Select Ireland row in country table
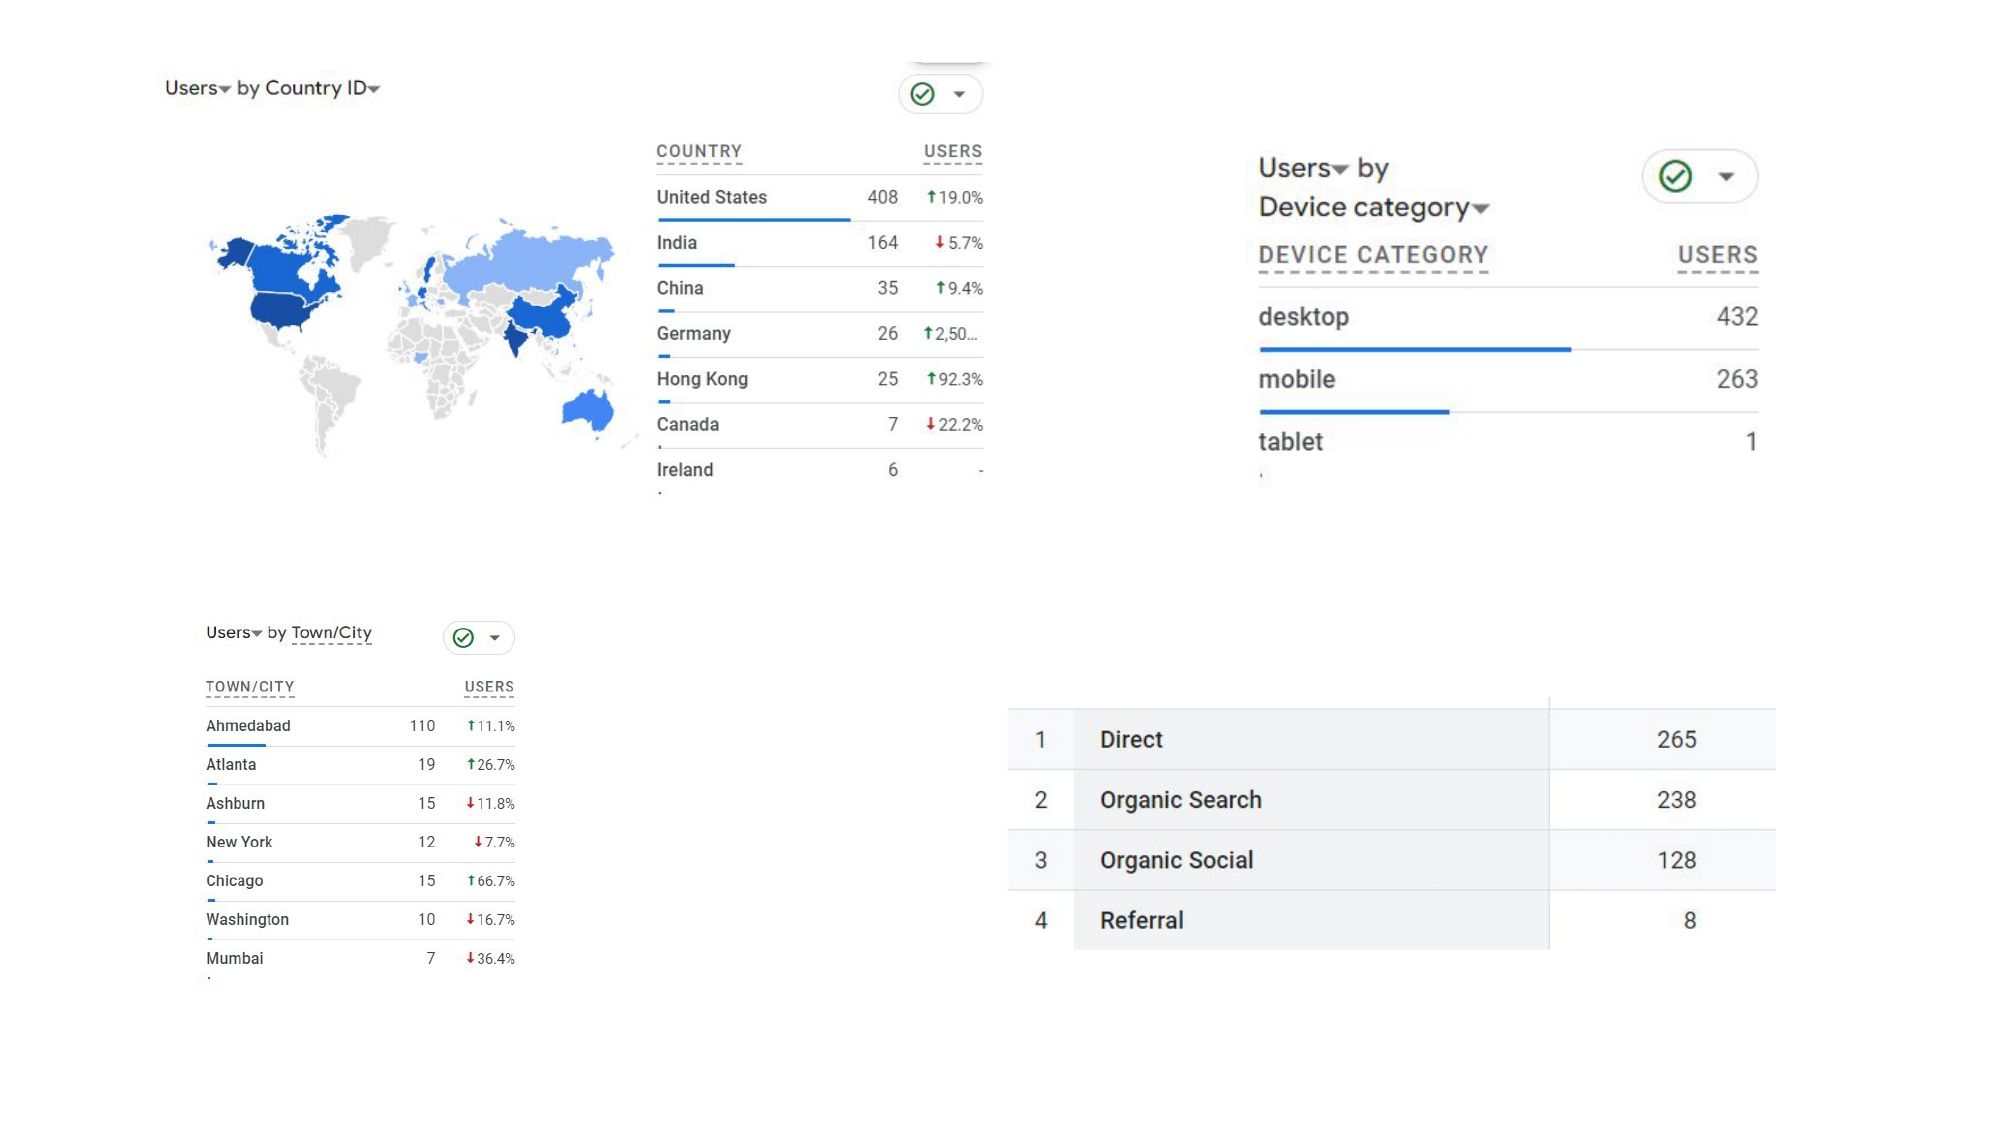 (x=820, y=471)
